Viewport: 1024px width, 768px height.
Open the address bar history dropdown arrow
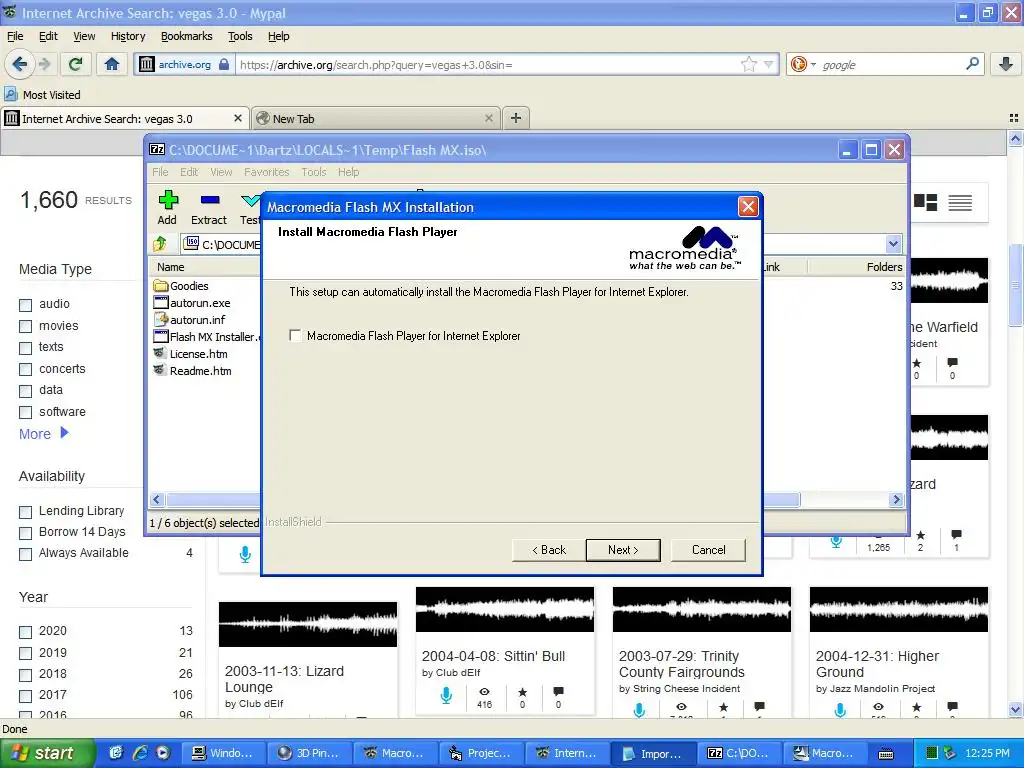(769, 64)
